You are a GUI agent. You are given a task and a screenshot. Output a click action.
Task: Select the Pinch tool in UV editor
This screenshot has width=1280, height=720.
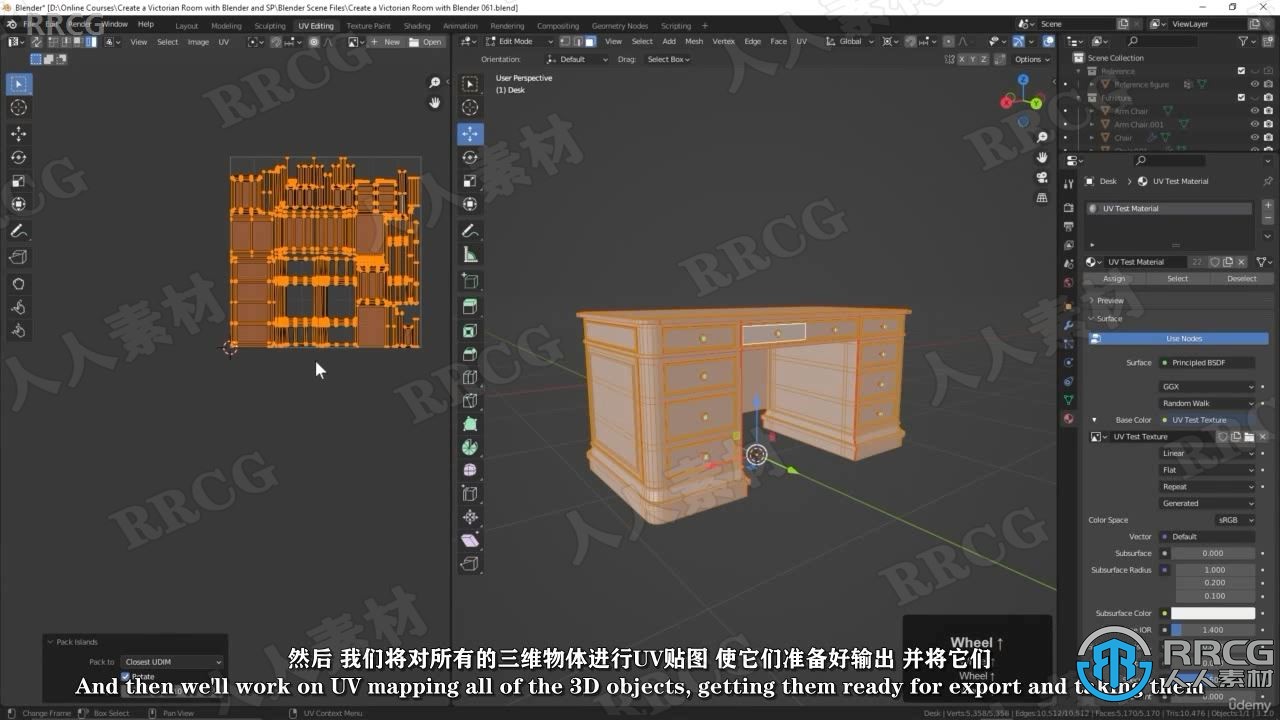(19, 331)
